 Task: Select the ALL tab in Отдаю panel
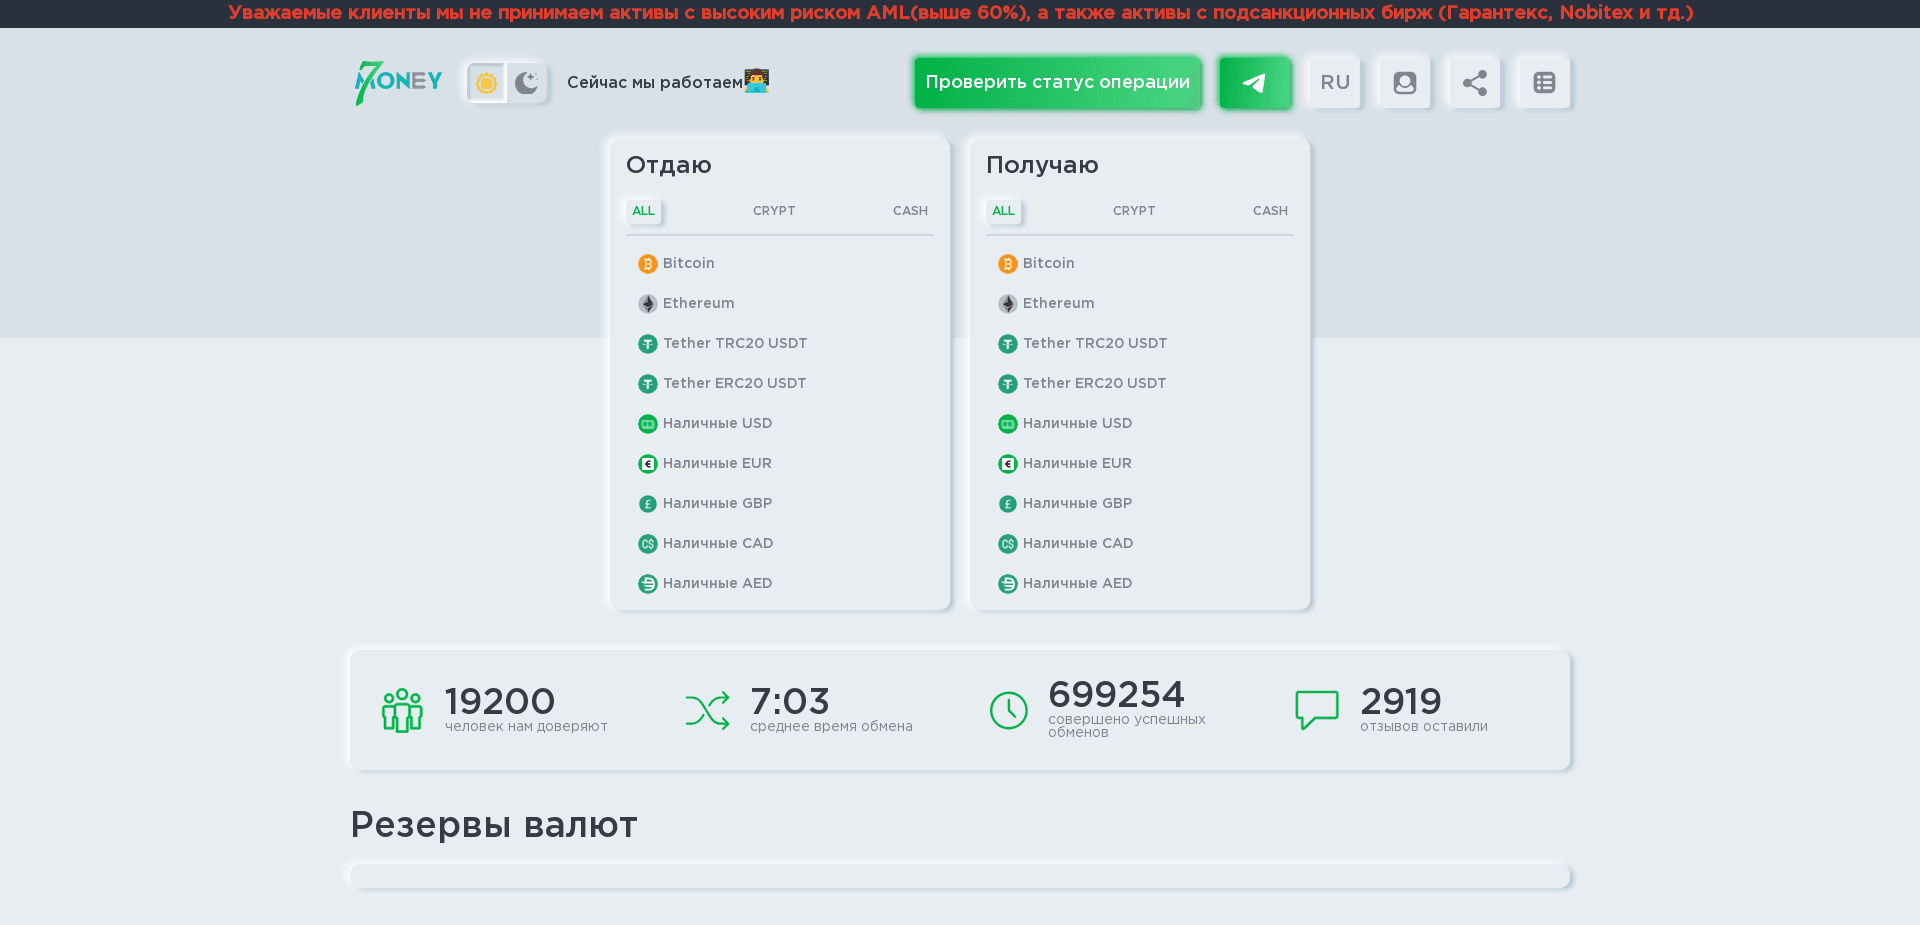[x=643, y=211]
